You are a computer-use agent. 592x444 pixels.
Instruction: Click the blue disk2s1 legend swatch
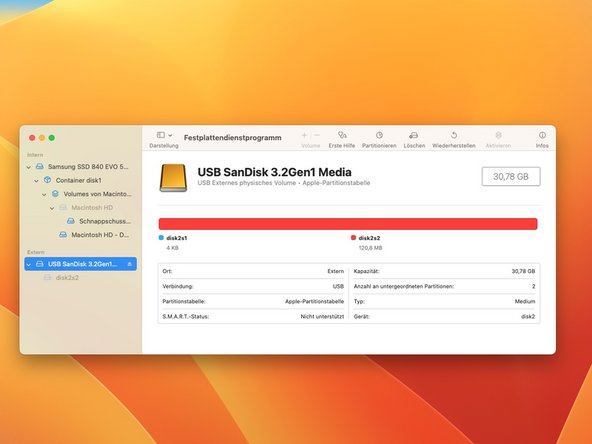(161, 237)
